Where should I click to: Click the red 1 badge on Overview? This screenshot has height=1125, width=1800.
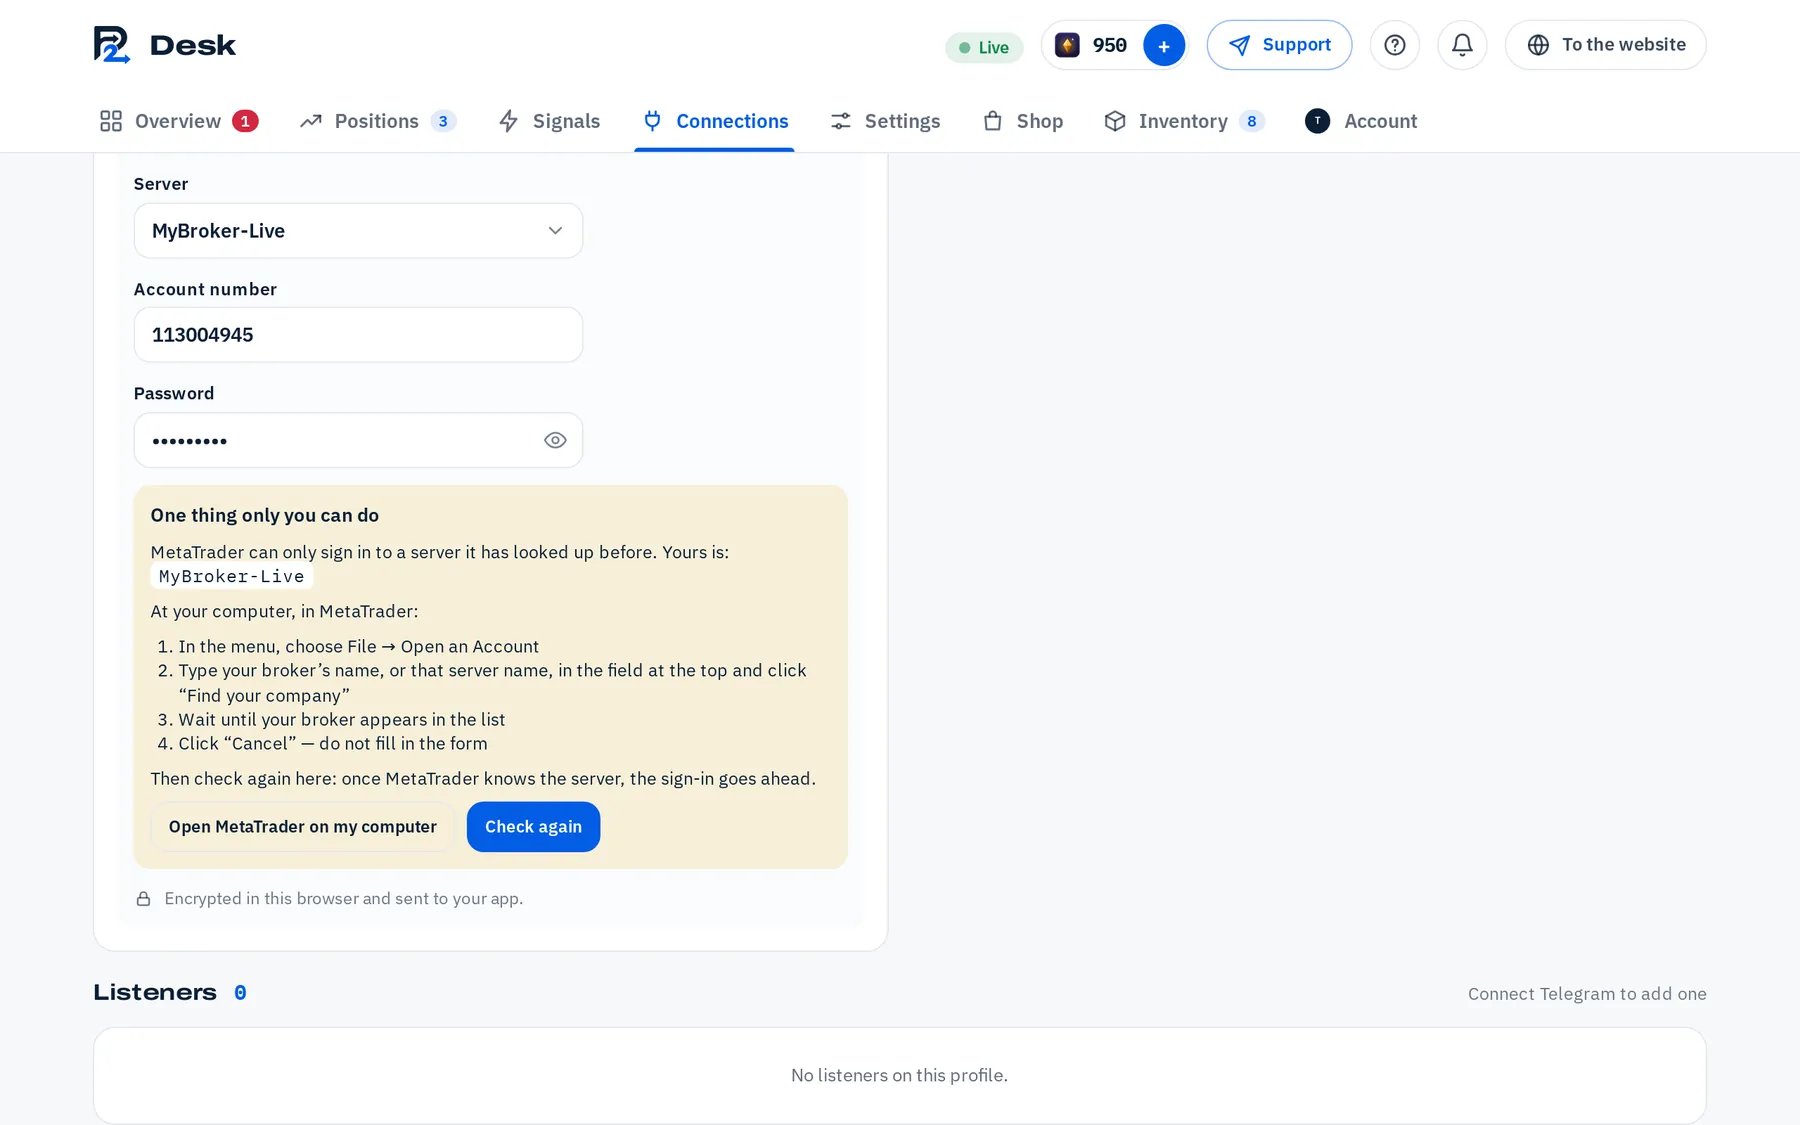(x=245, y=121)
